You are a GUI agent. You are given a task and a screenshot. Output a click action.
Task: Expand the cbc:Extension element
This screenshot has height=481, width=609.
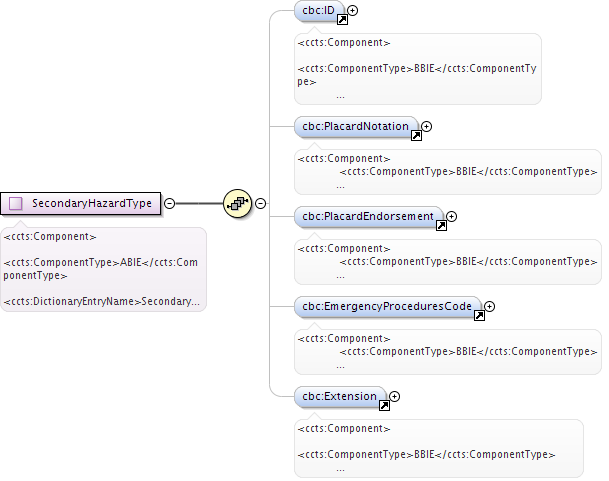[394, 396]
